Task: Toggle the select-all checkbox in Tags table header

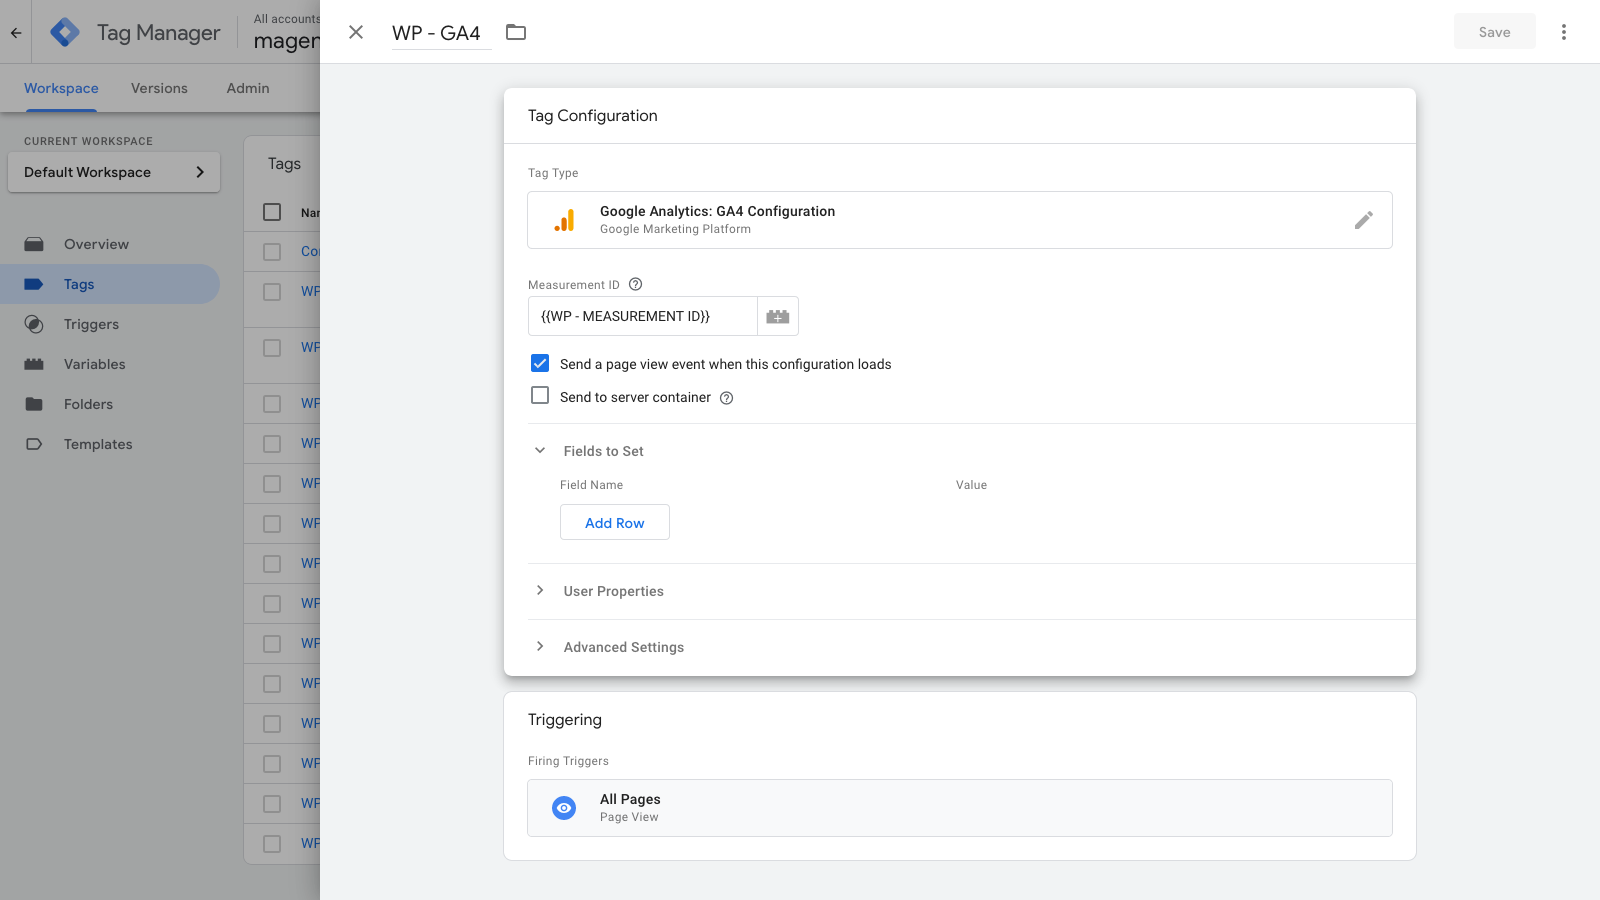Action: click(272, 212)
